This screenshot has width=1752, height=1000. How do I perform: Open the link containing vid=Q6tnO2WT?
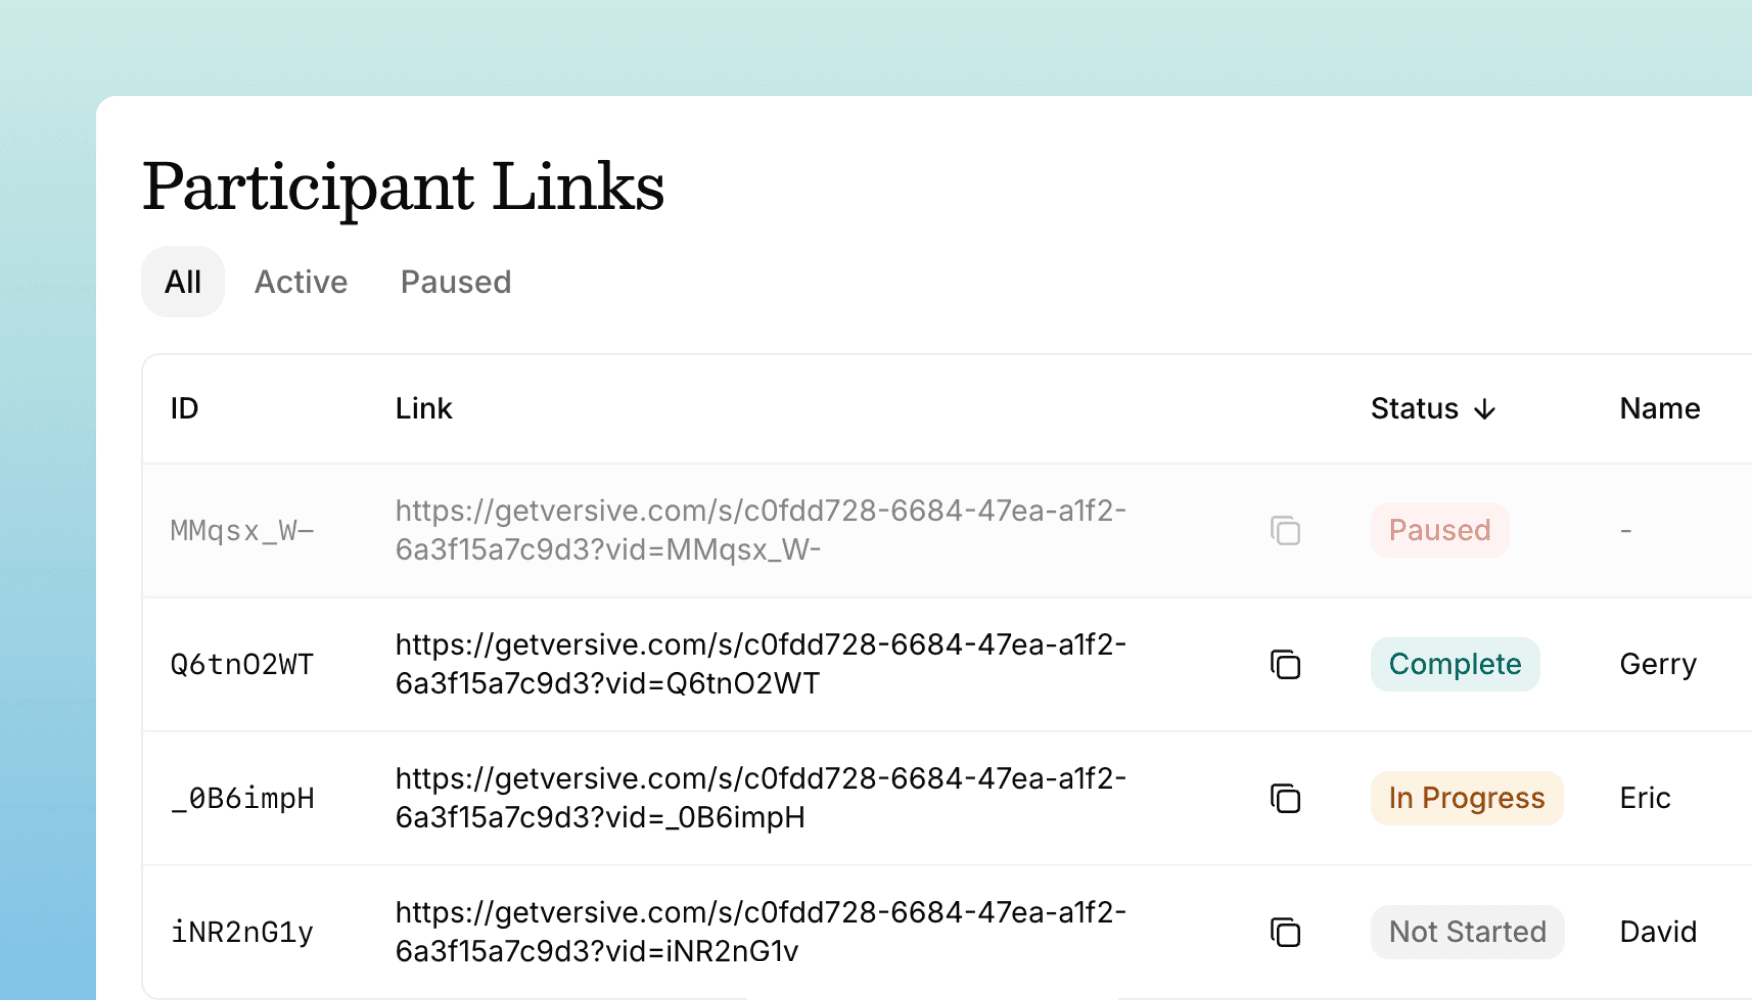click(761, 664)
